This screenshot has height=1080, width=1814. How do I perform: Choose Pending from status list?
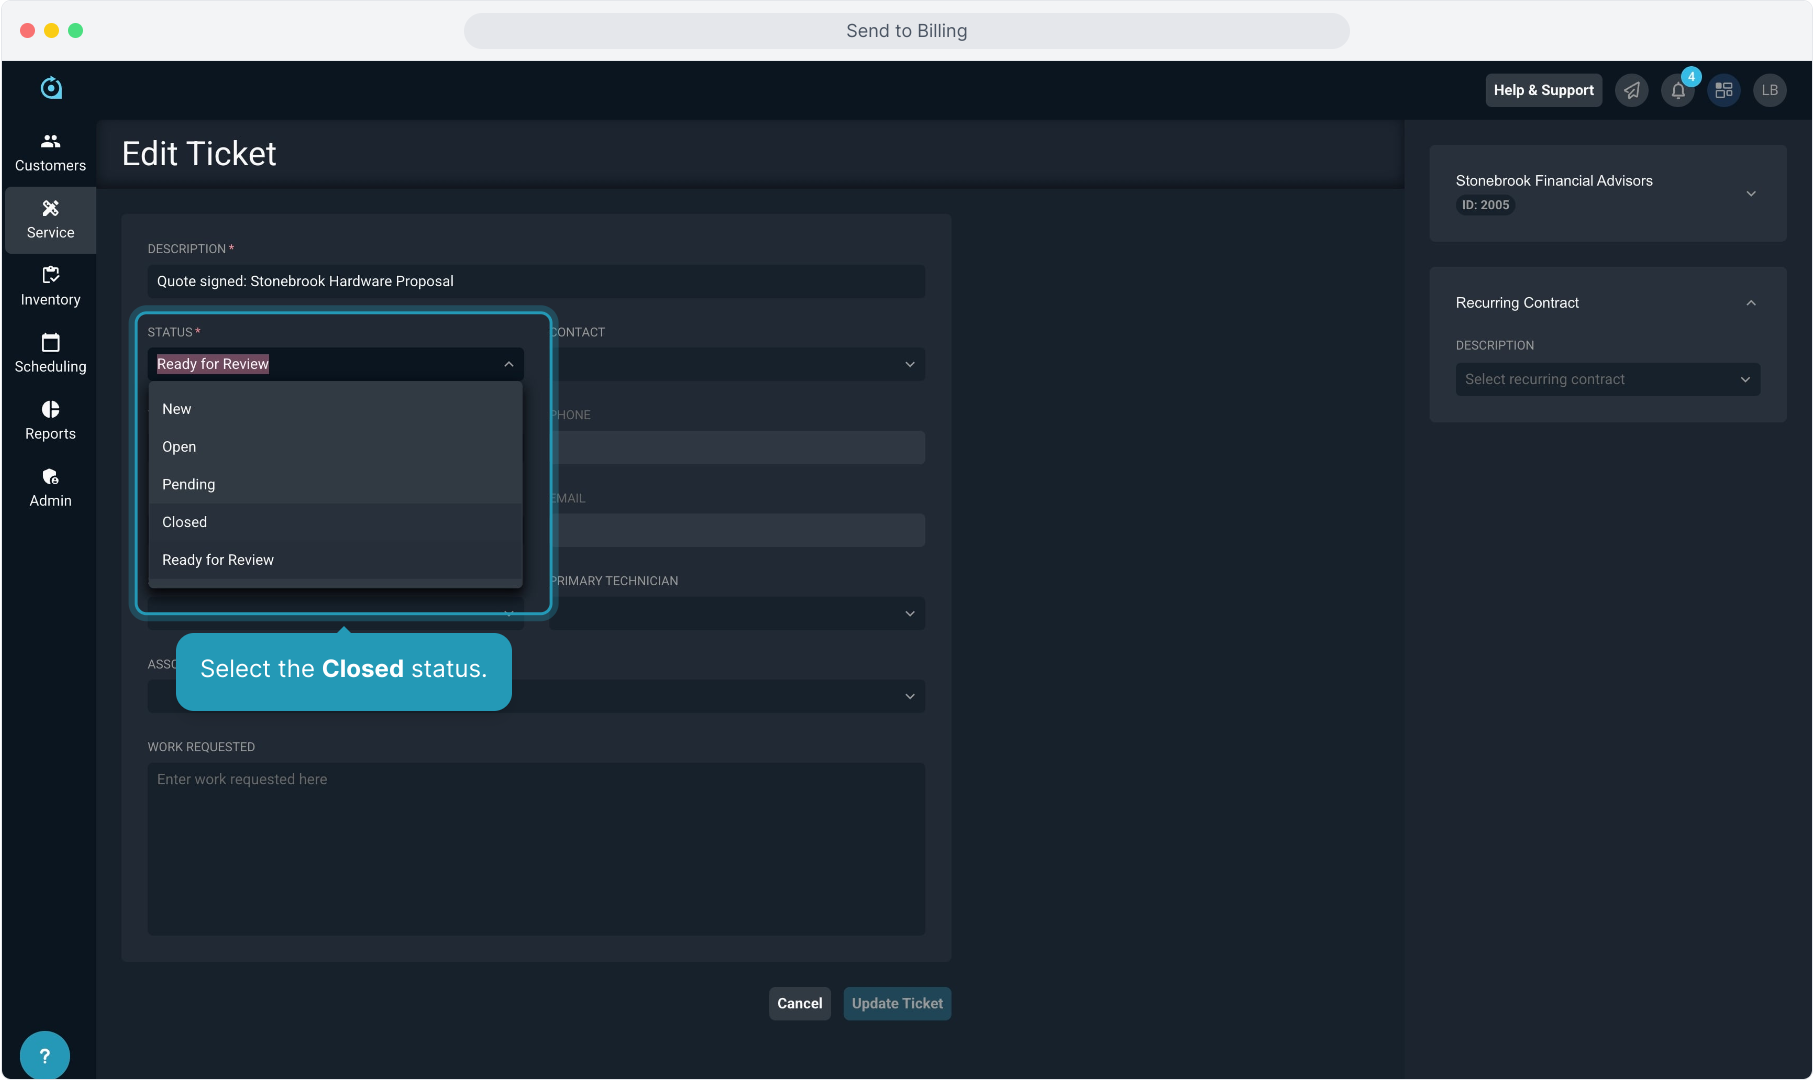point(189,484)
